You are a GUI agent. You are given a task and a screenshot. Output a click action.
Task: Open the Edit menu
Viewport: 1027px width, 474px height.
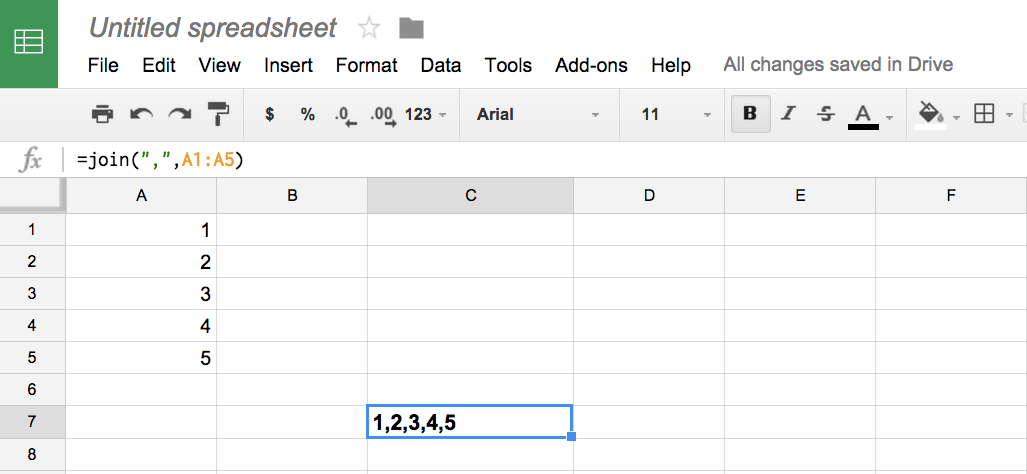coord(159,65)
